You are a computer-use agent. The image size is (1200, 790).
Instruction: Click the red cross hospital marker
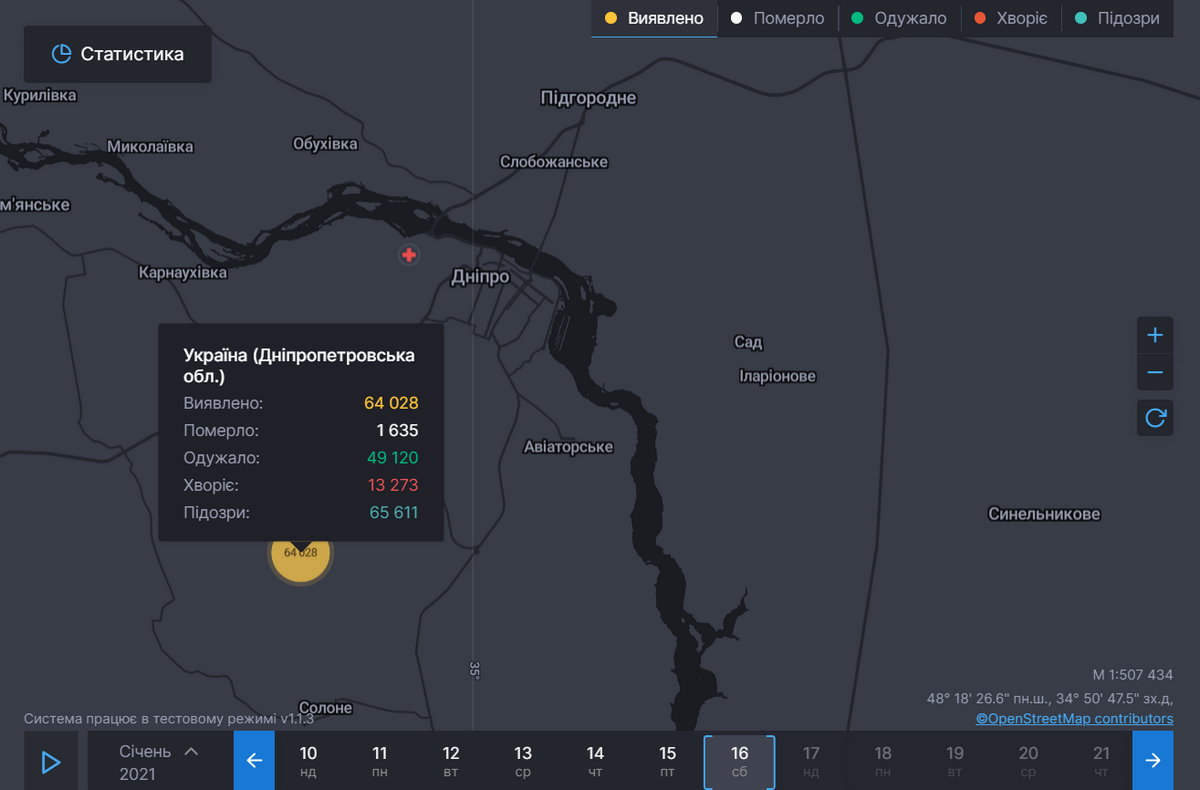[408, 255]
